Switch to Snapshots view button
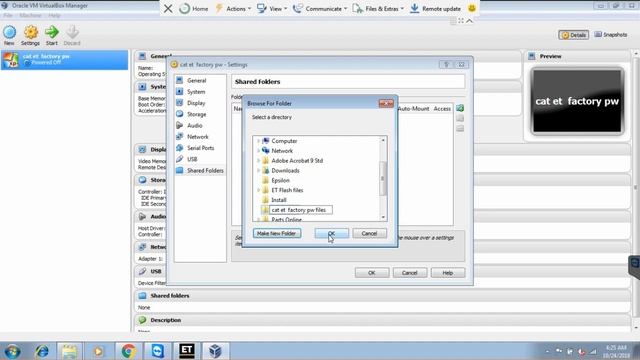Screen dimensions: 640x360 (611, 35)
